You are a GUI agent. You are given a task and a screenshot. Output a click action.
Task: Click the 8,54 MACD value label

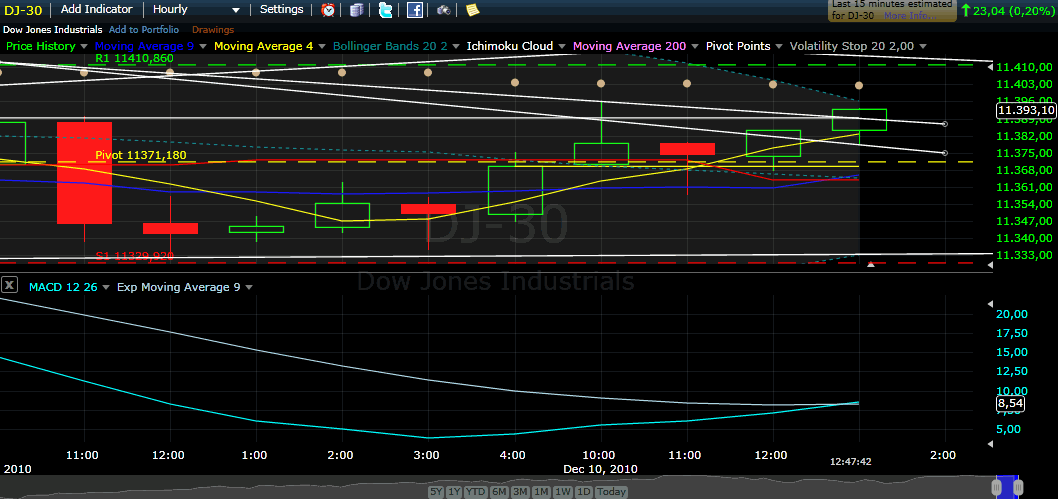(x=1011, y=404)
